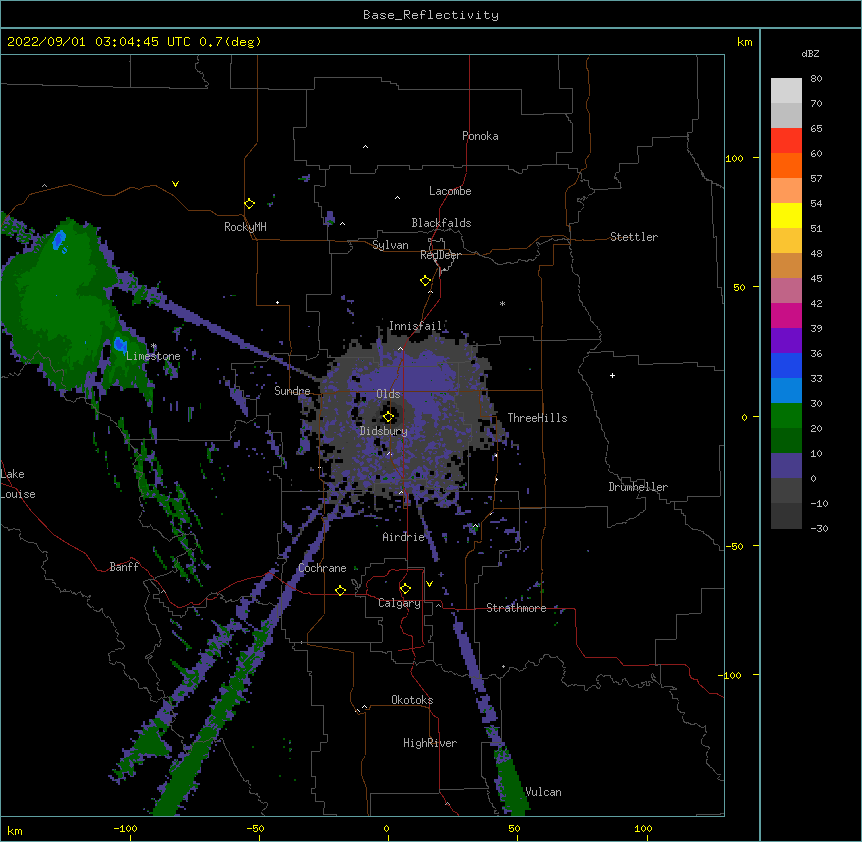862x842 pixels.
Task: Click the radar site diamond above Didsbury
Action: [388, 416]
